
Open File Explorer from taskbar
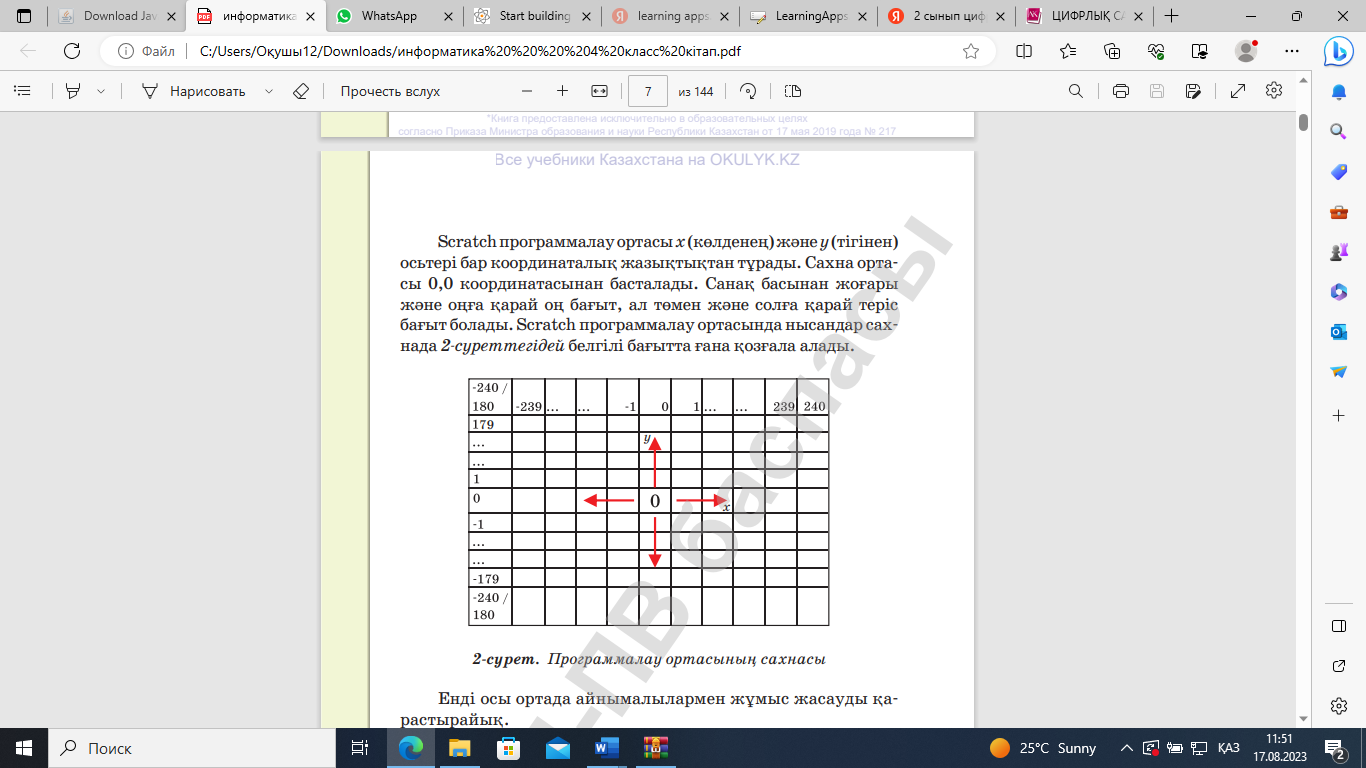pos(459,748)
